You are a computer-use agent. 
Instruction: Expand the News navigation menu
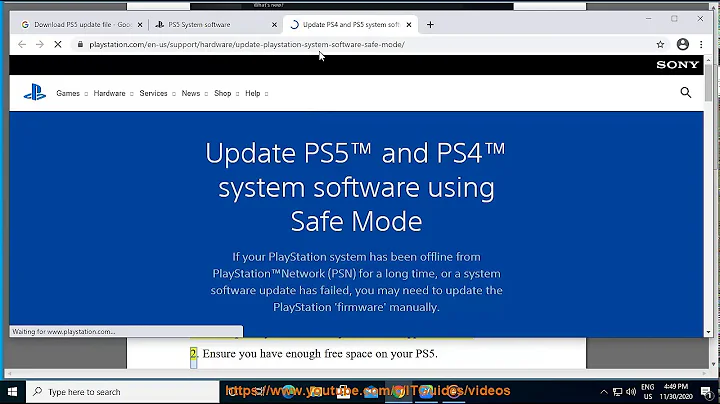195,93
